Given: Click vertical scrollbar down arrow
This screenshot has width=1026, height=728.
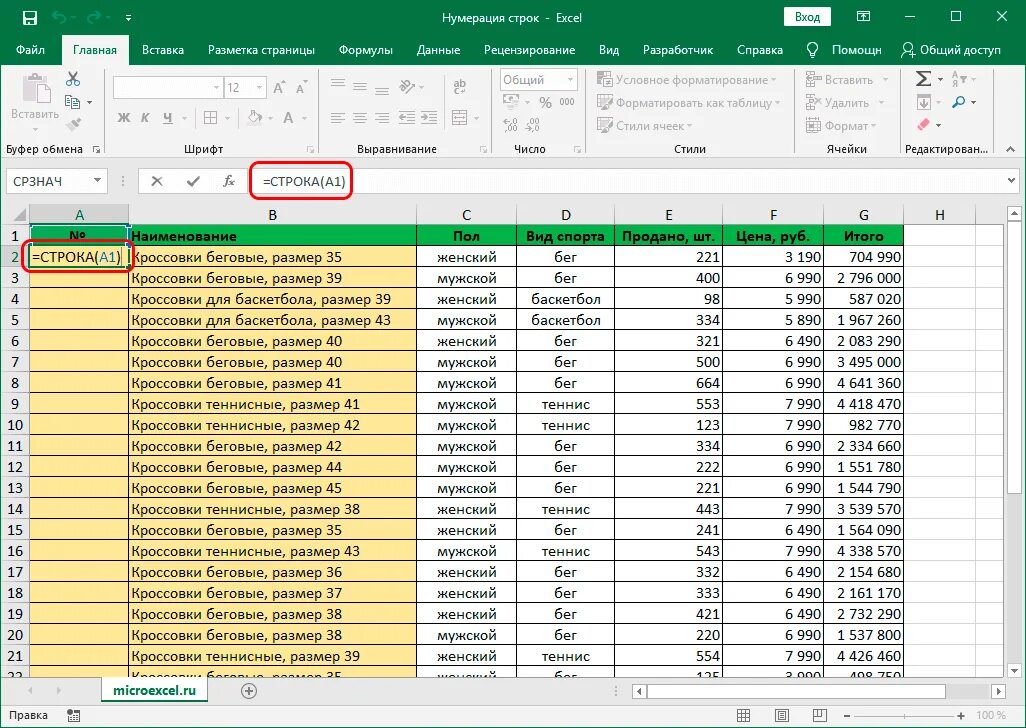Looking at the screenshot, I should click(1014, 670).
